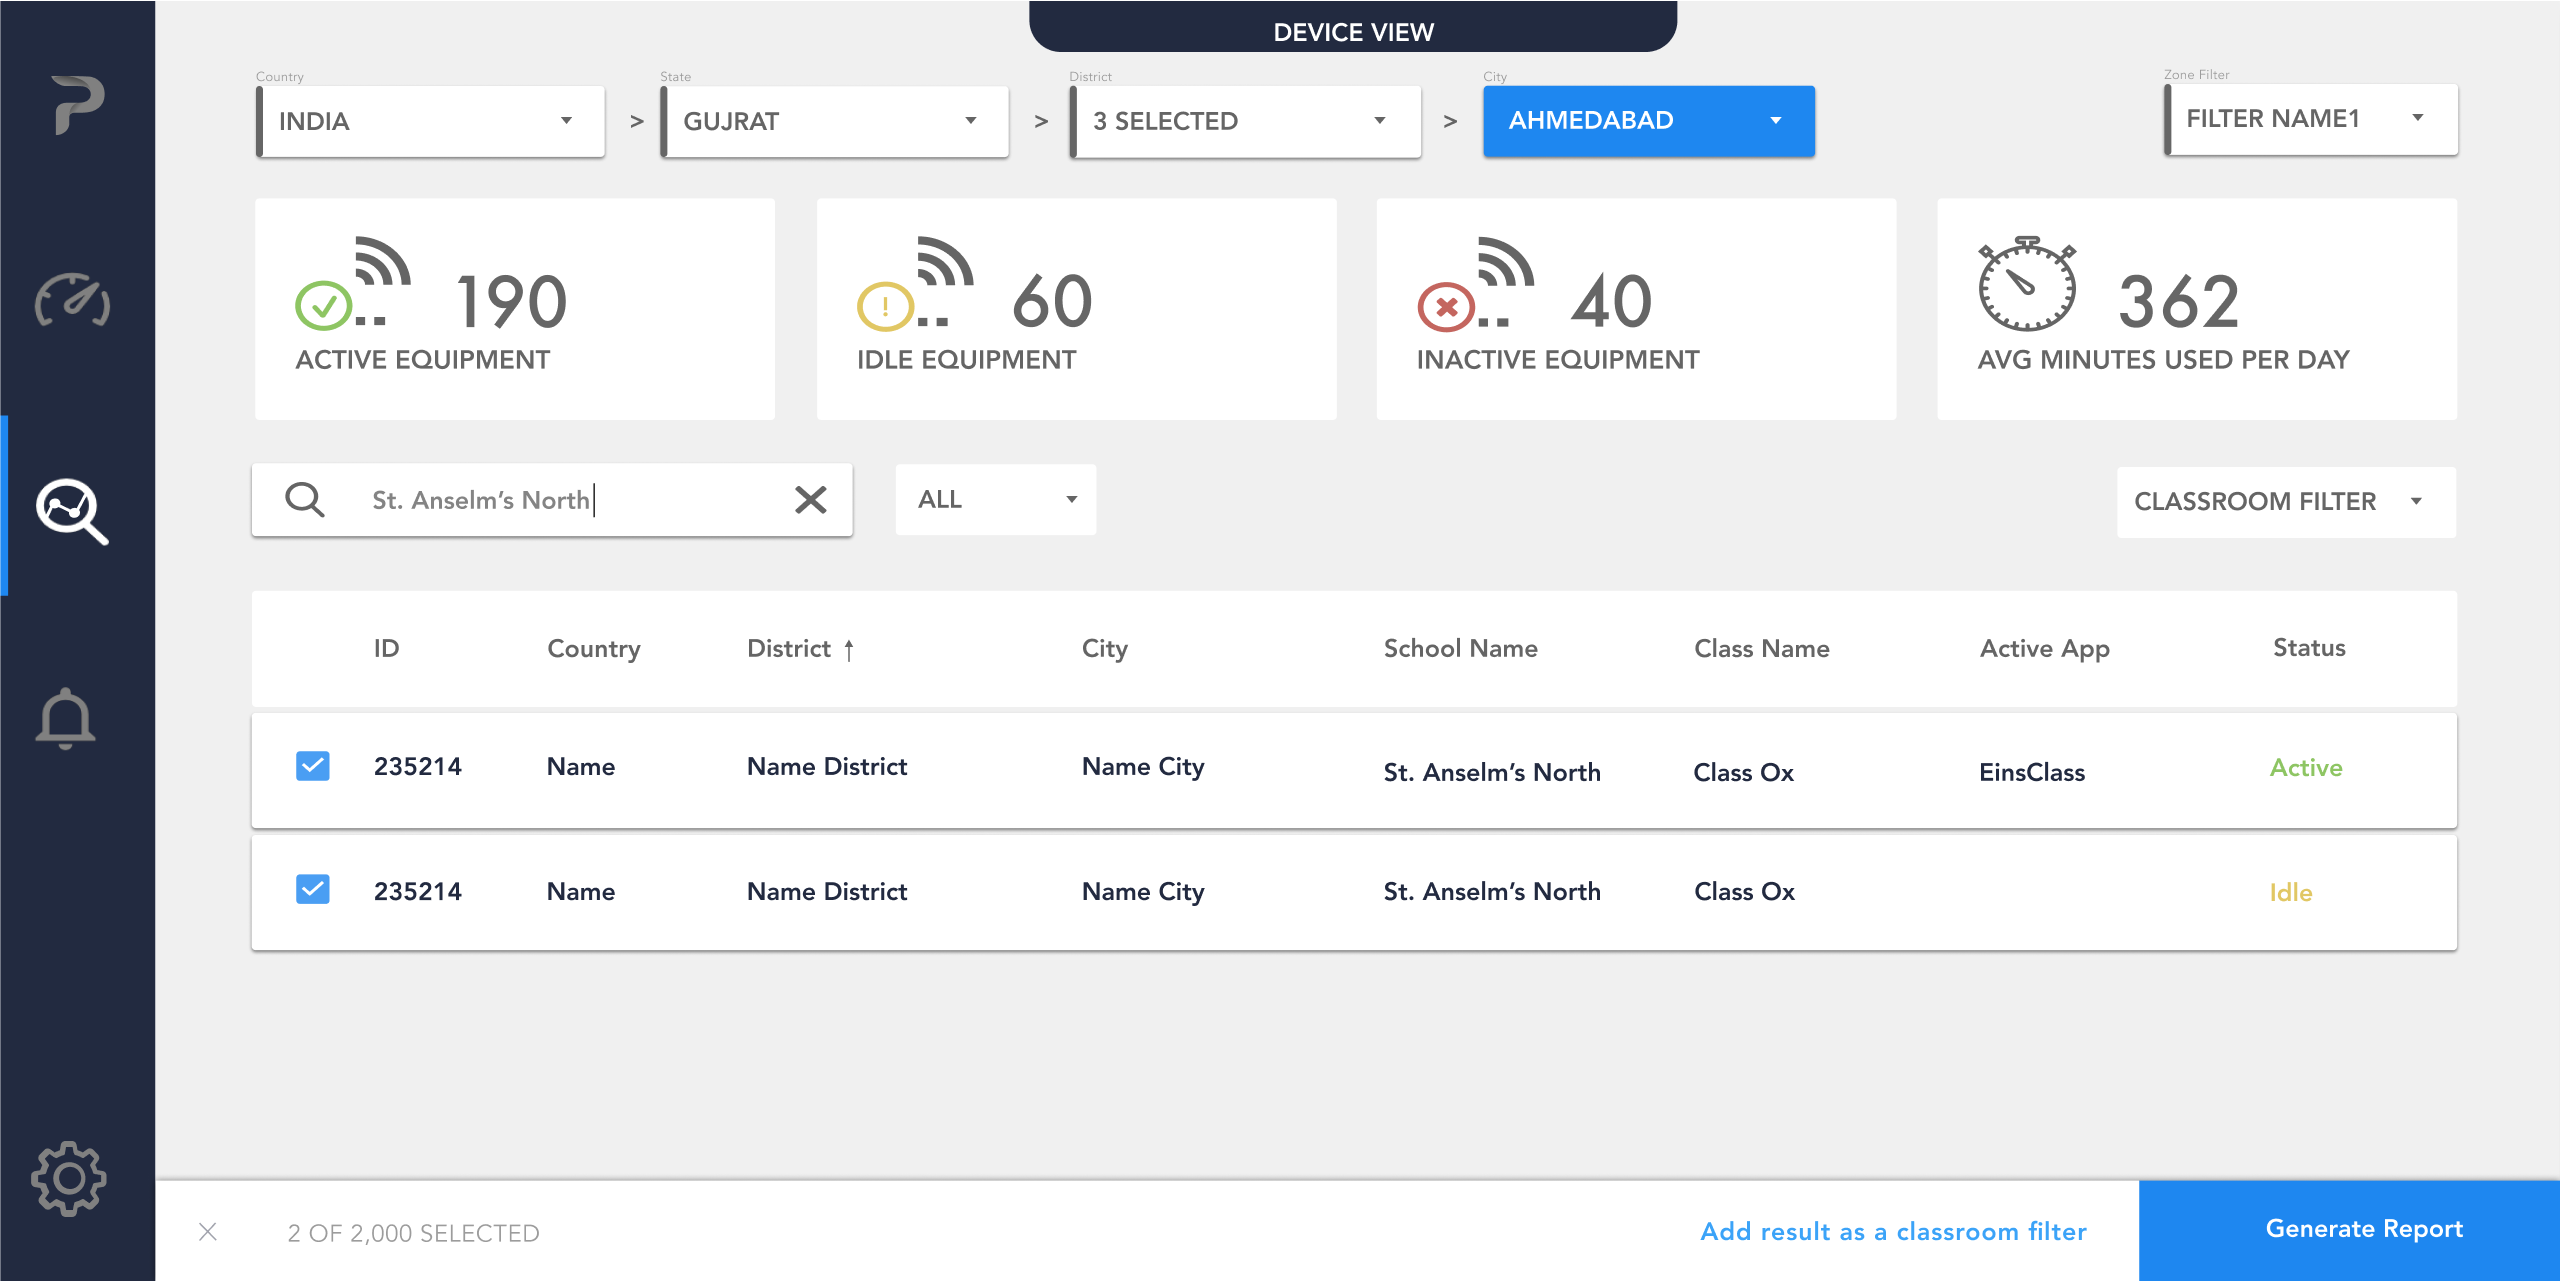The image size is (2561, 1281).
Task: Open the Country dropdown showing INDIA
Action: coord(431,121)
